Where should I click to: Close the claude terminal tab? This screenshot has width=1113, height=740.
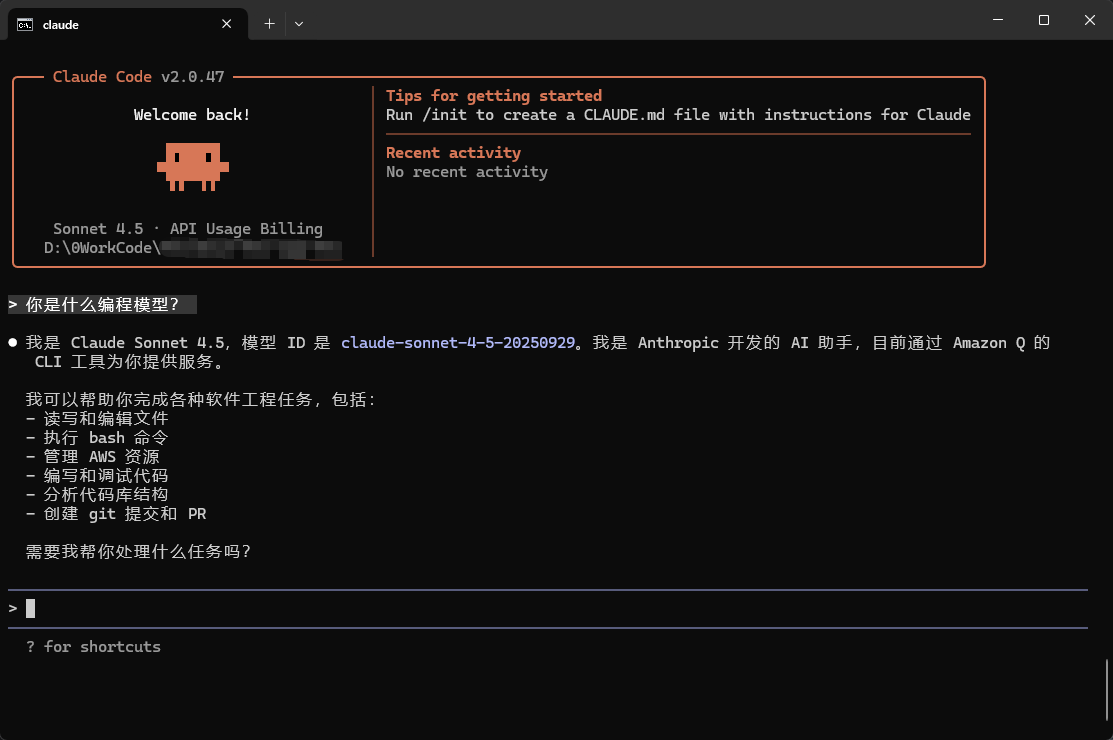tap(226, 24)
